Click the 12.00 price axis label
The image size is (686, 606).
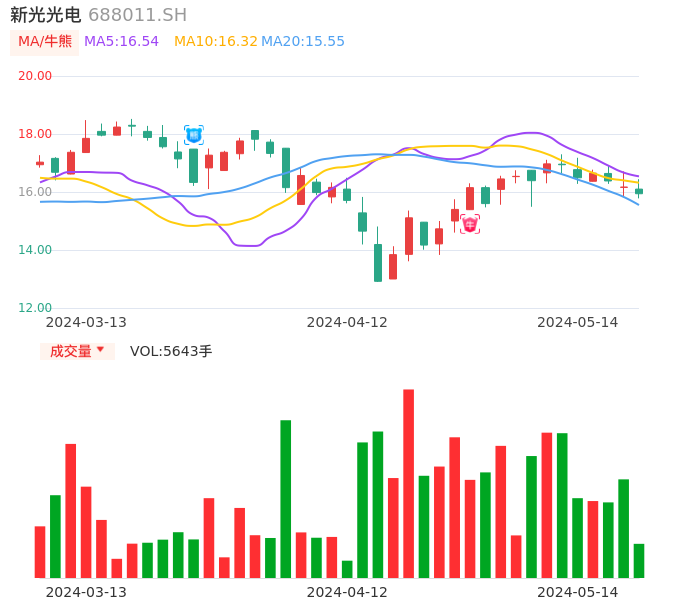35,308
